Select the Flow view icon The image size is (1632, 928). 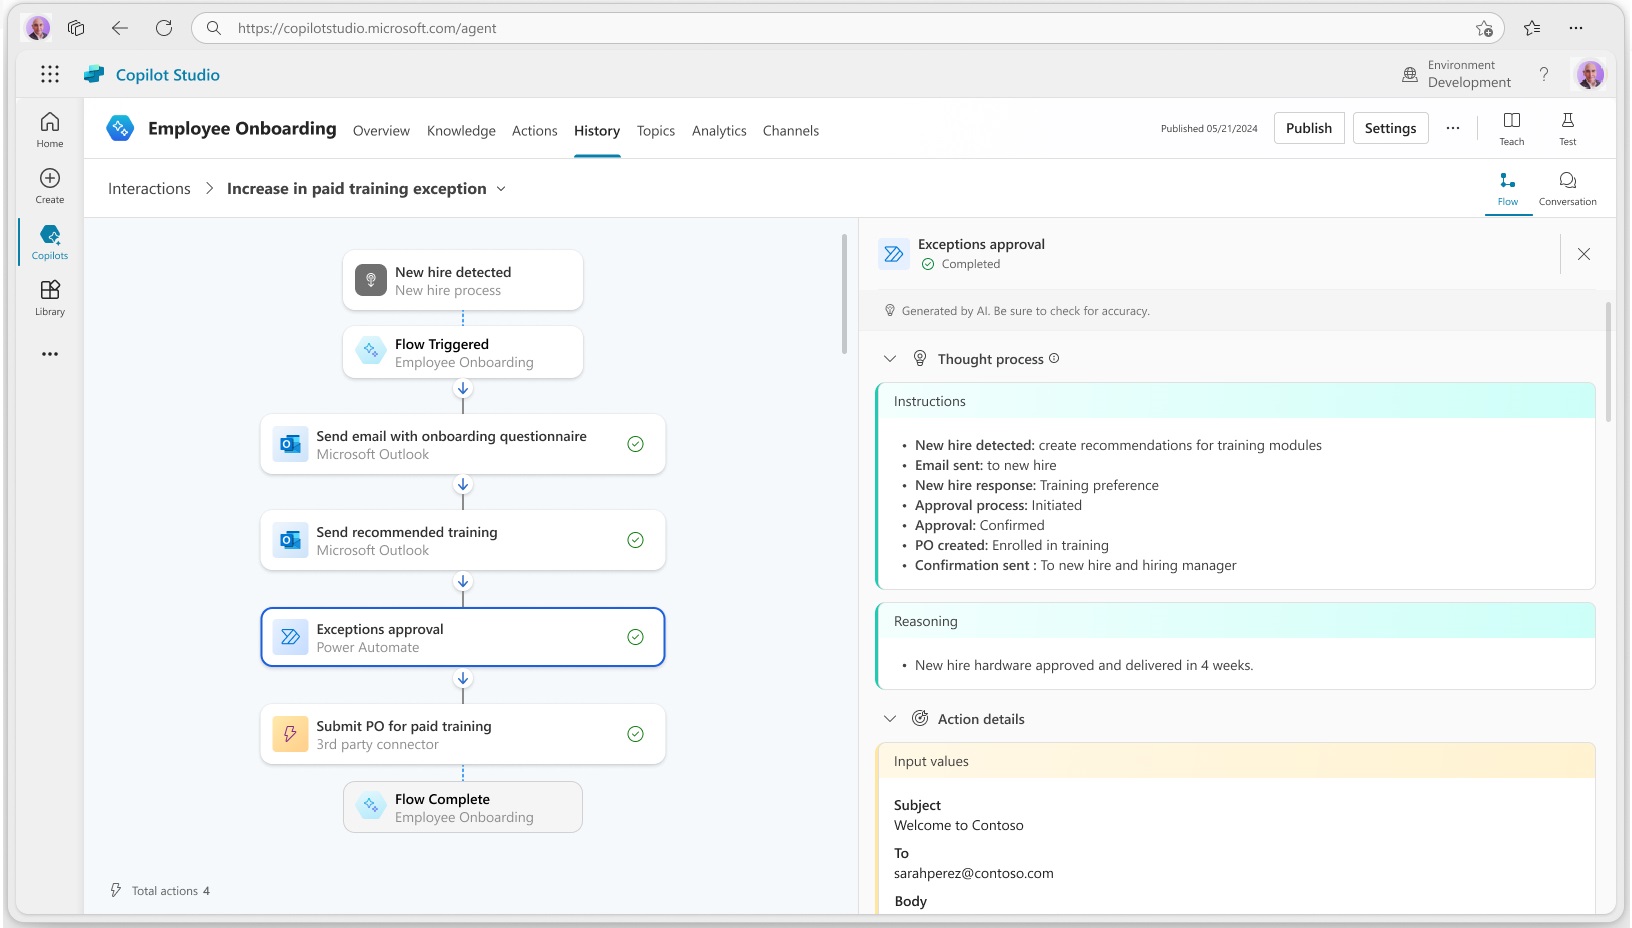point(1507,187)
